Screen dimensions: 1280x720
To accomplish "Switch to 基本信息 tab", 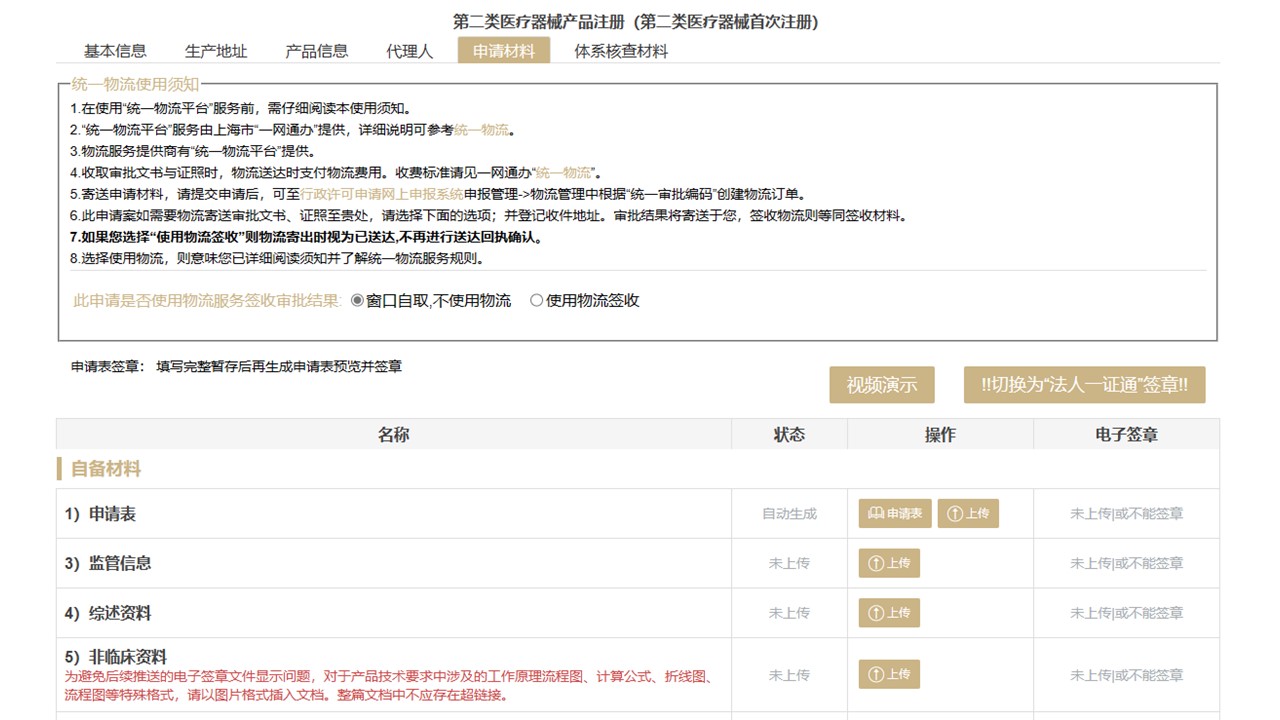I will click(115, 51).
